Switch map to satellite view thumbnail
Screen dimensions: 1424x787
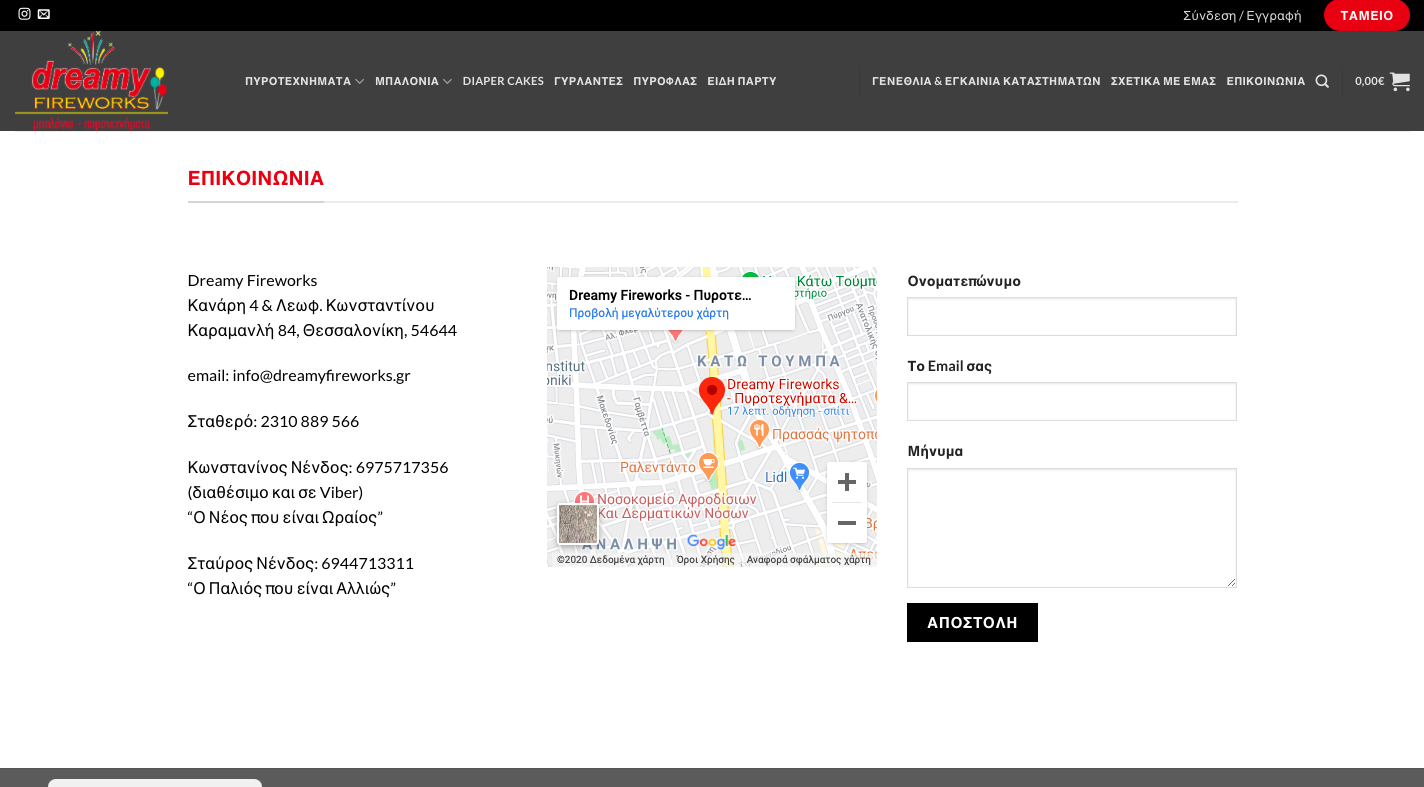[577, 524]
